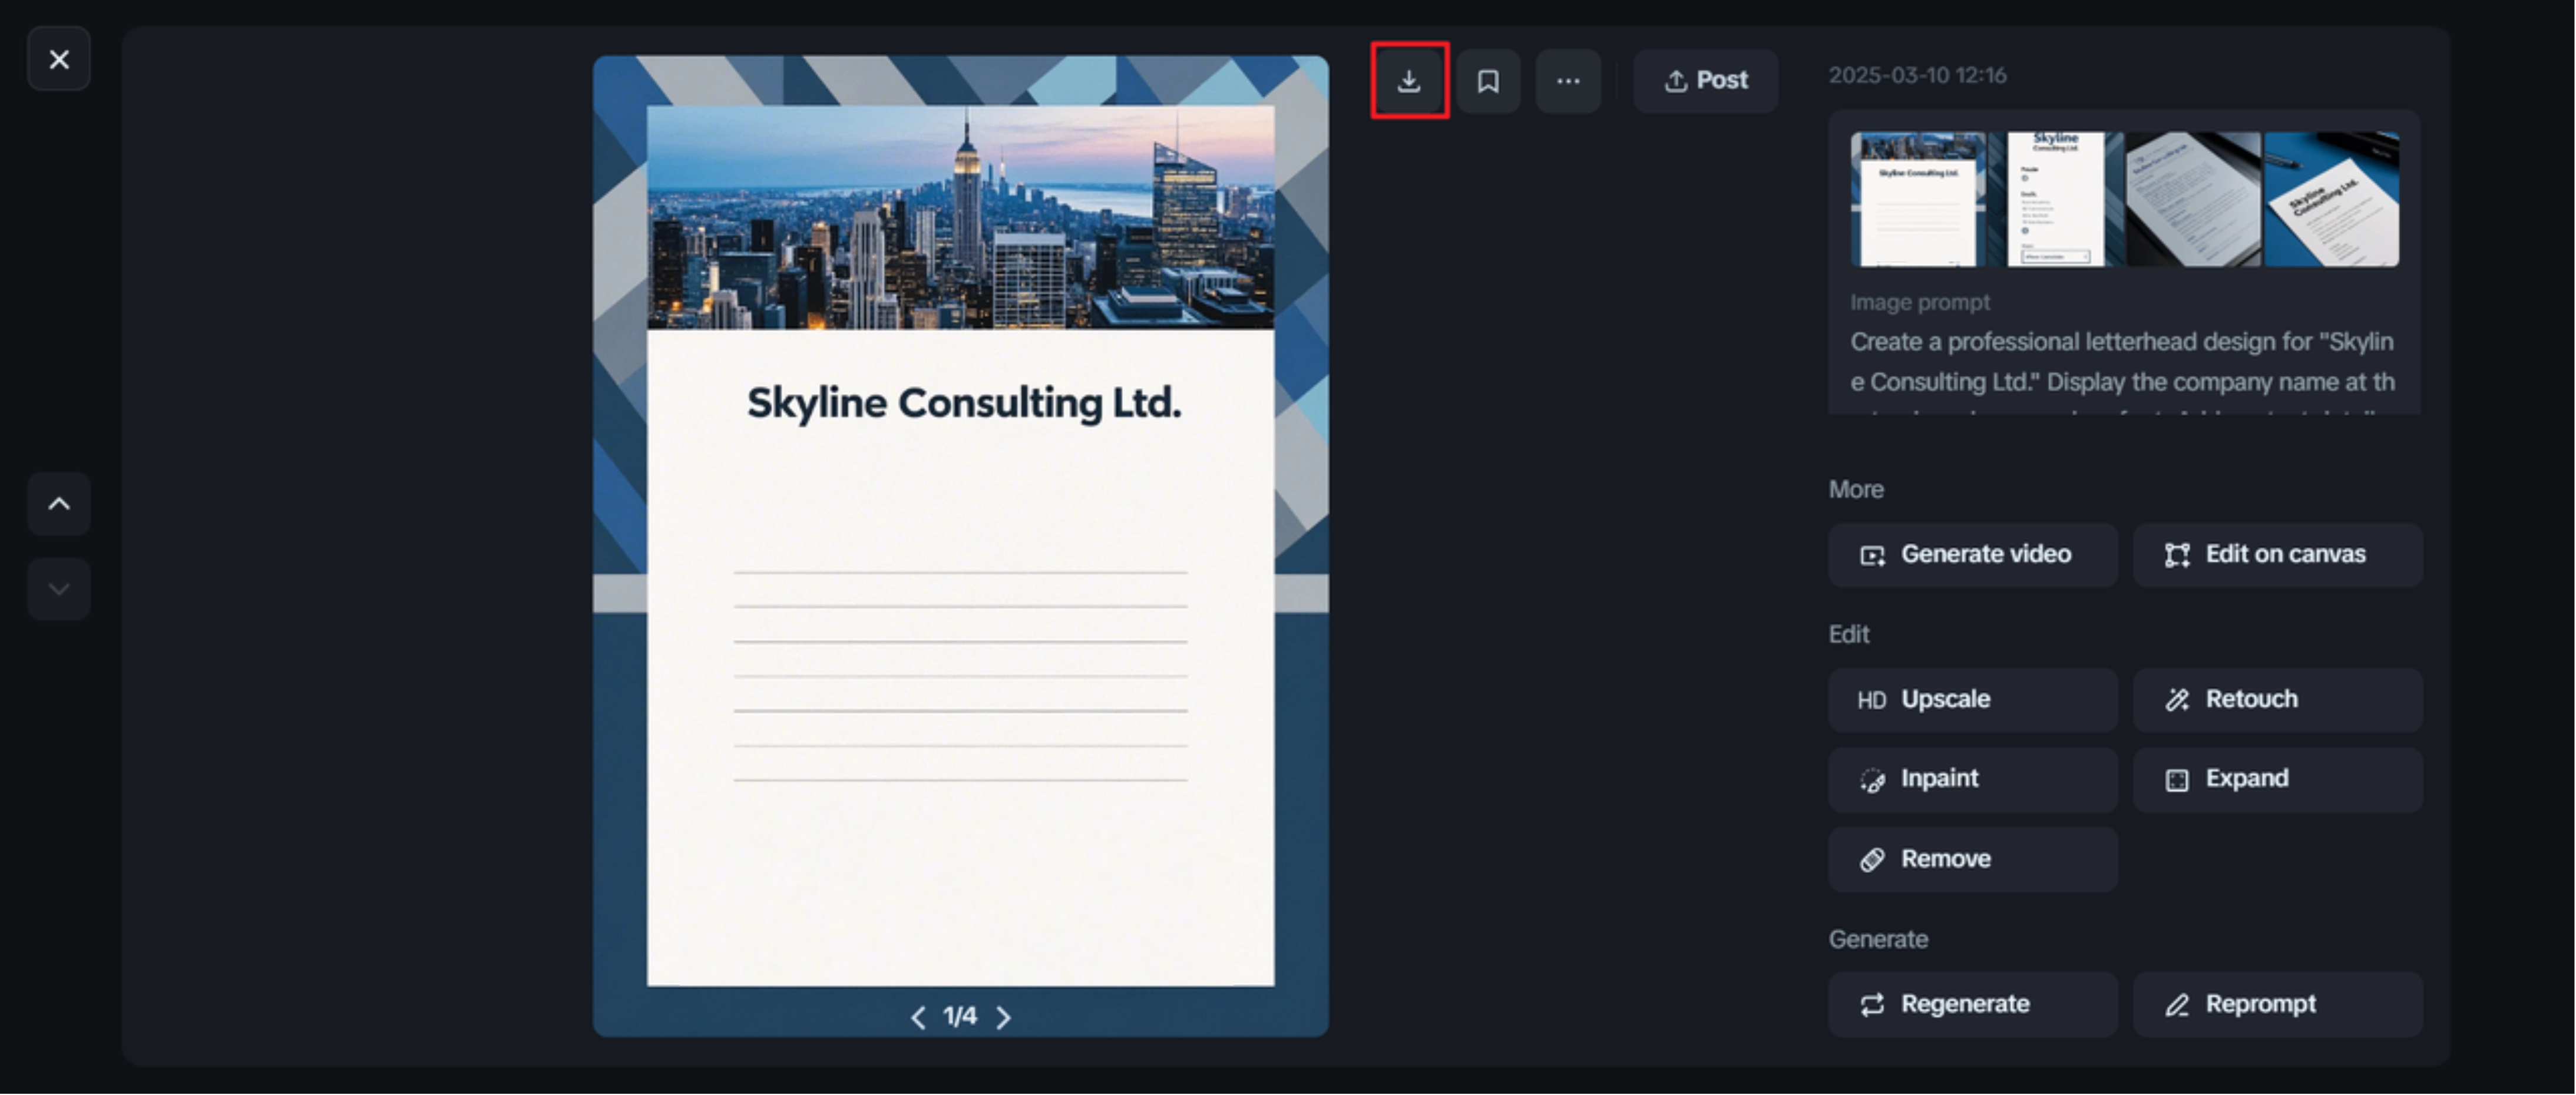The height and width of the screenshot is (1095, 2576).
Task: Click Reprompt to edit prompt
Action: (x=2276, y=1004)
